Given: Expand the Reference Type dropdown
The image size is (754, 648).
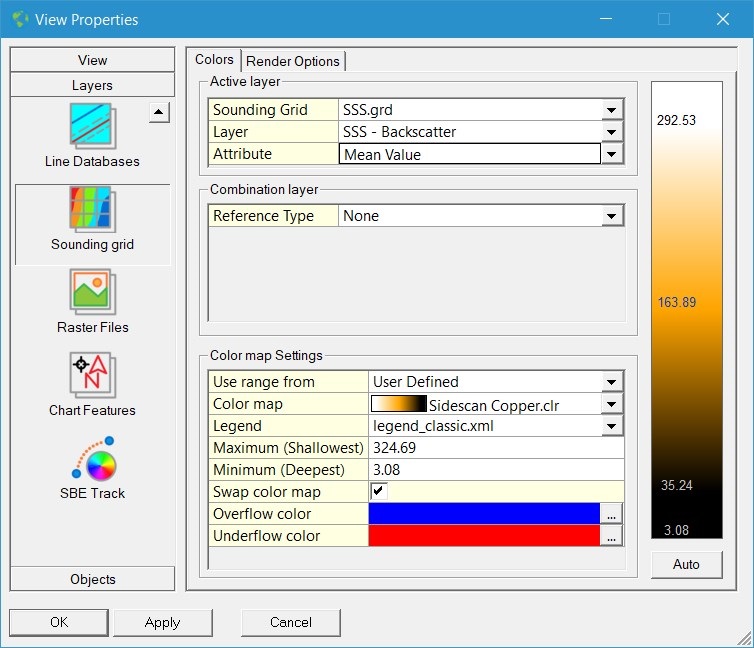Looking at the screenshot, I should pyautogui.click(x=612, y=216).
